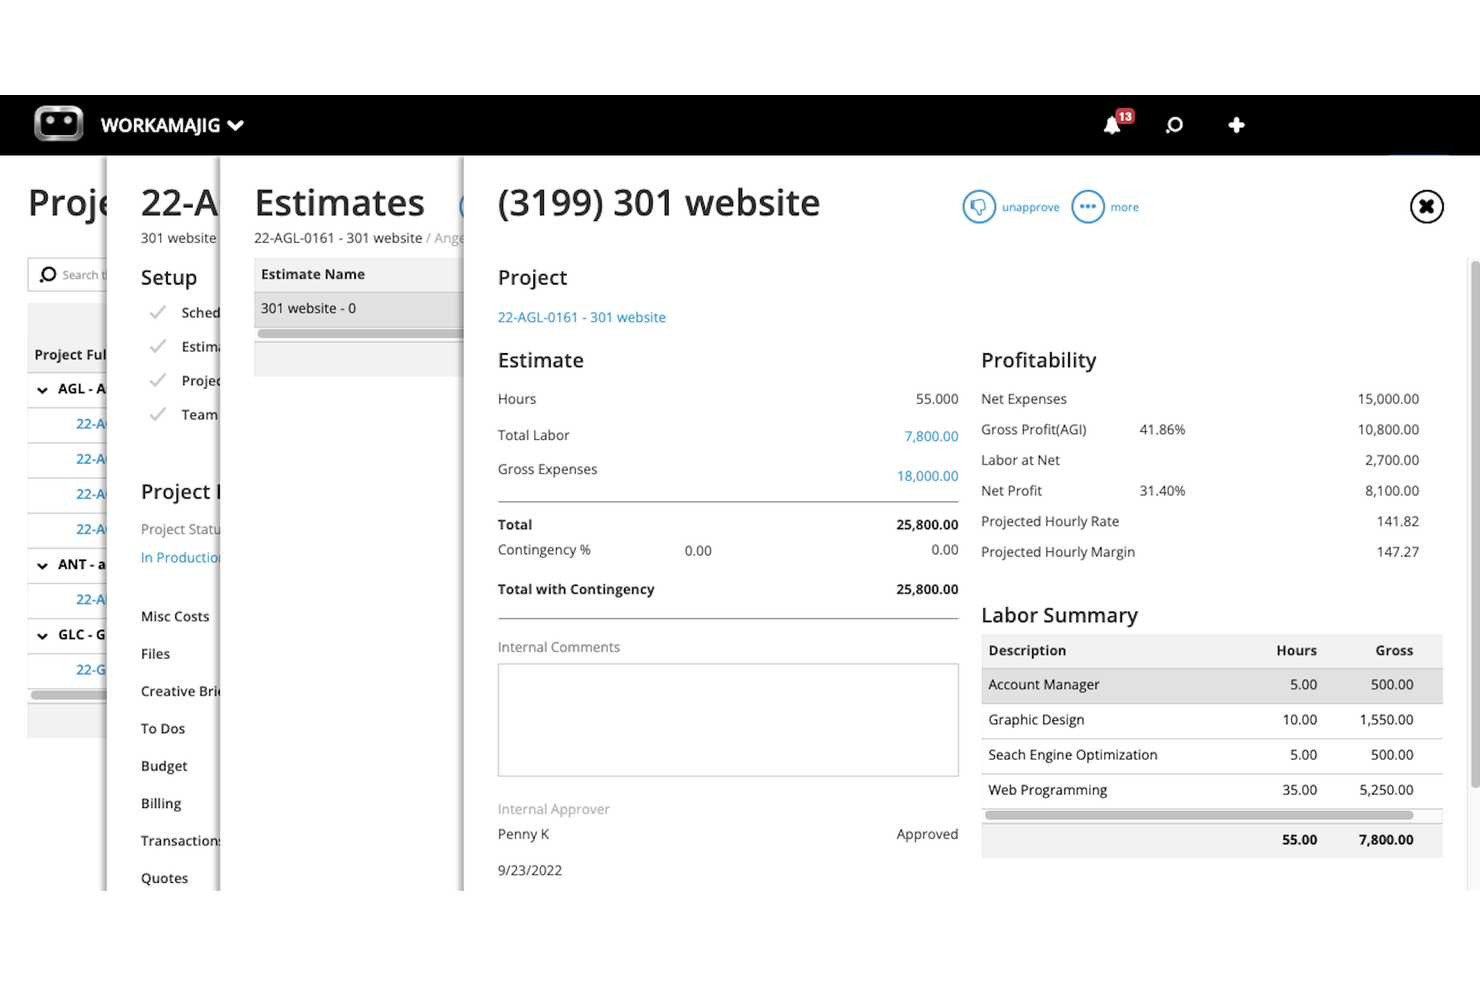Screen dimensions: 1480x987
Task: Open the global search magnifier in top bar
Action: click(x=1174, y=124)
